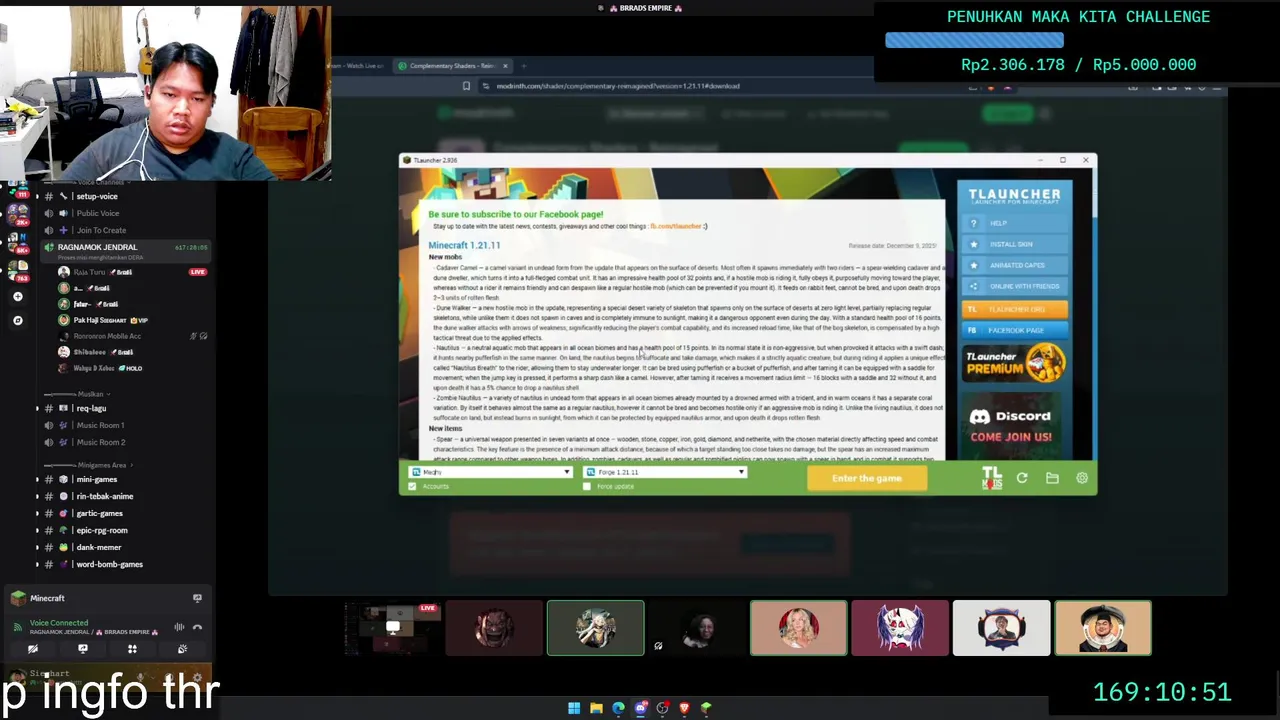The width and height of the screenshot is (1280, 720).
Task: Collapse the Minigames Area category header
Action: 91,465
